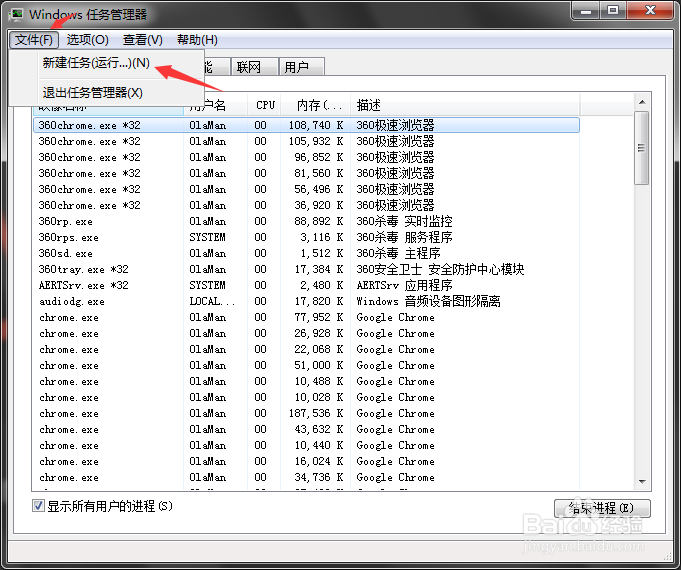Select the audiodg.exe process row
681x570 pixels.
pos(306,301)
